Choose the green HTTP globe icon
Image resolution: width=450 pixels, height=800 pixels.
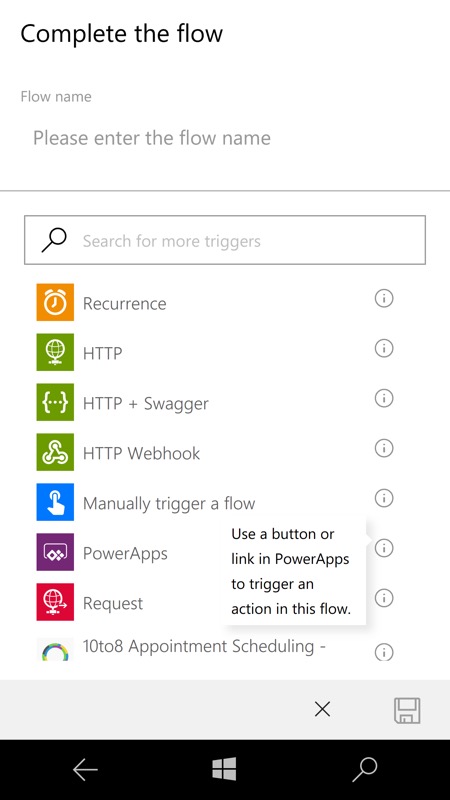55,352
